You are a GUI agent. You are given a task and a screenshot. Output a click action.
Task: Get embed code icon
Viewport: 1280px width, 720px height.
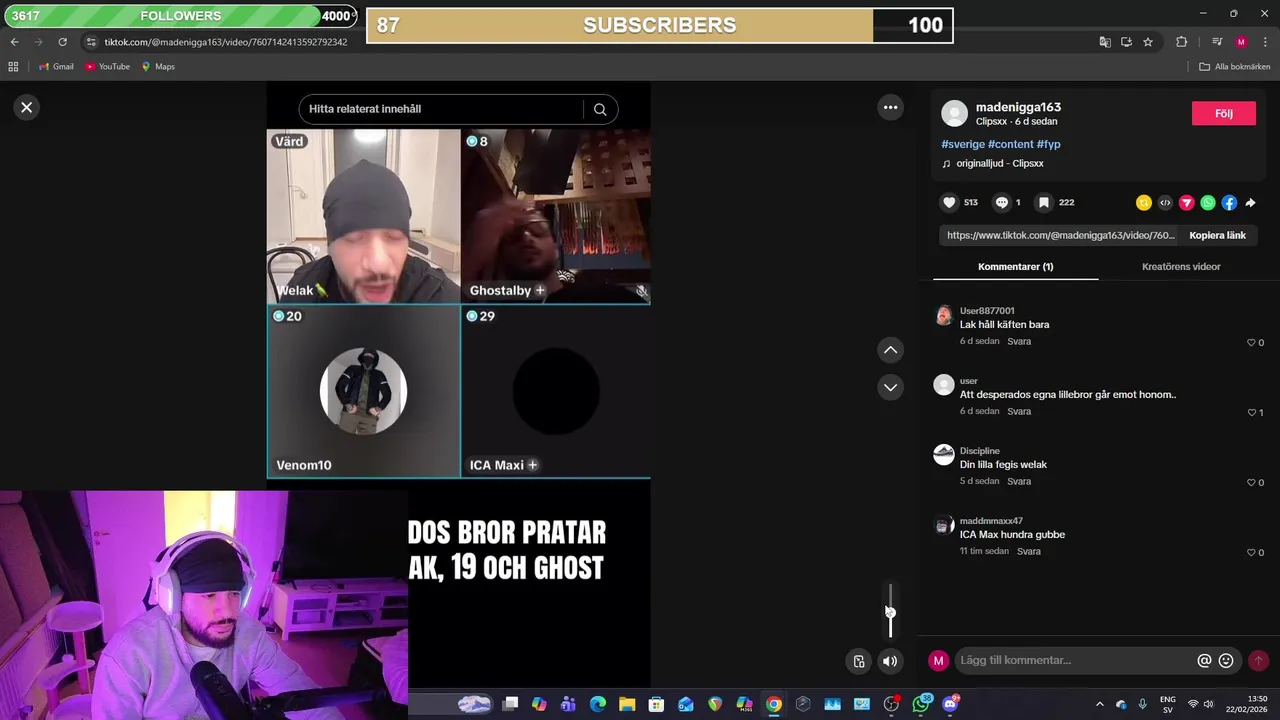click(1165, 203)
